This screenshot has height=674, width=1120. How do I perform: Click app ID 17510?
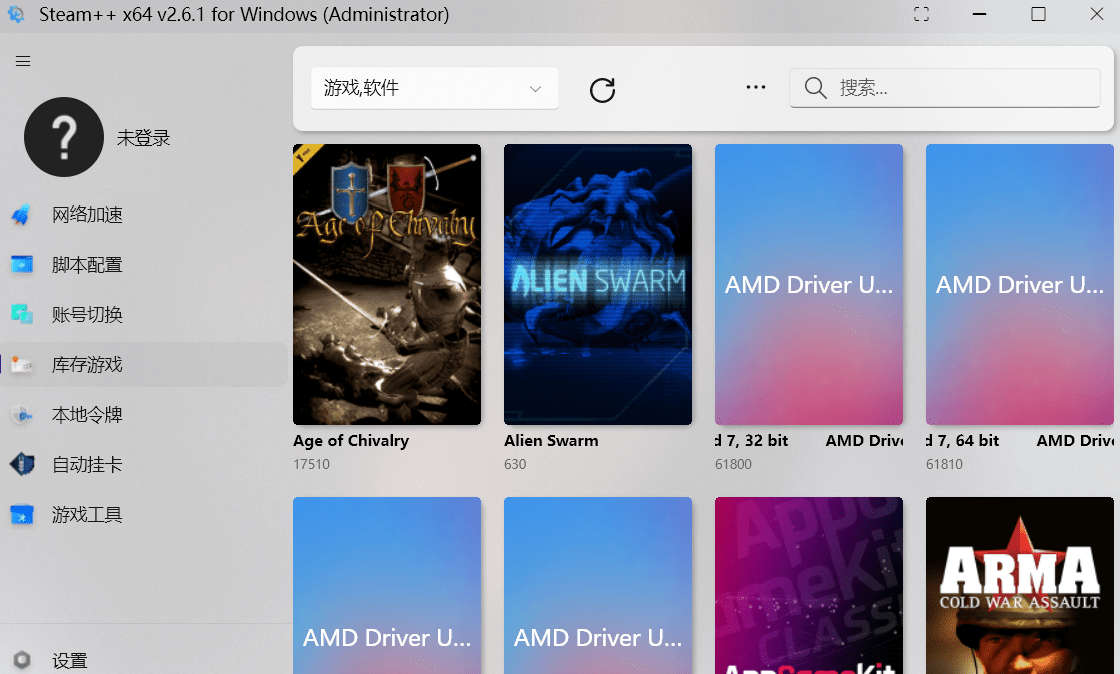pos(311,464)
